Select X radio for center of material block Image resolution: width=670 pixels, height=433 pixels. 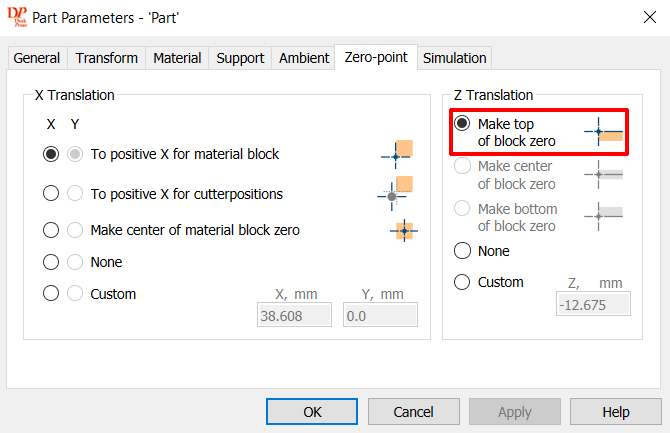coord(51,230)
